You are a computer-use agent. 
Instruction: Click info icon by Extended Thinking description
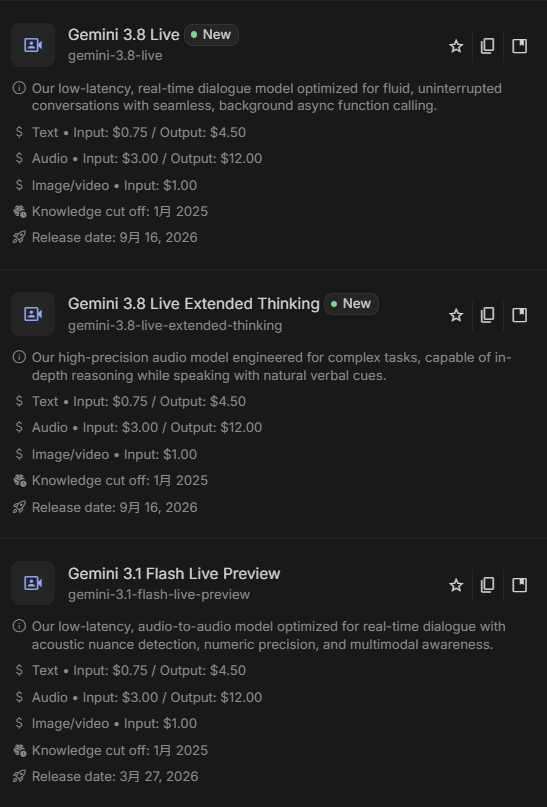pos(19,357)
